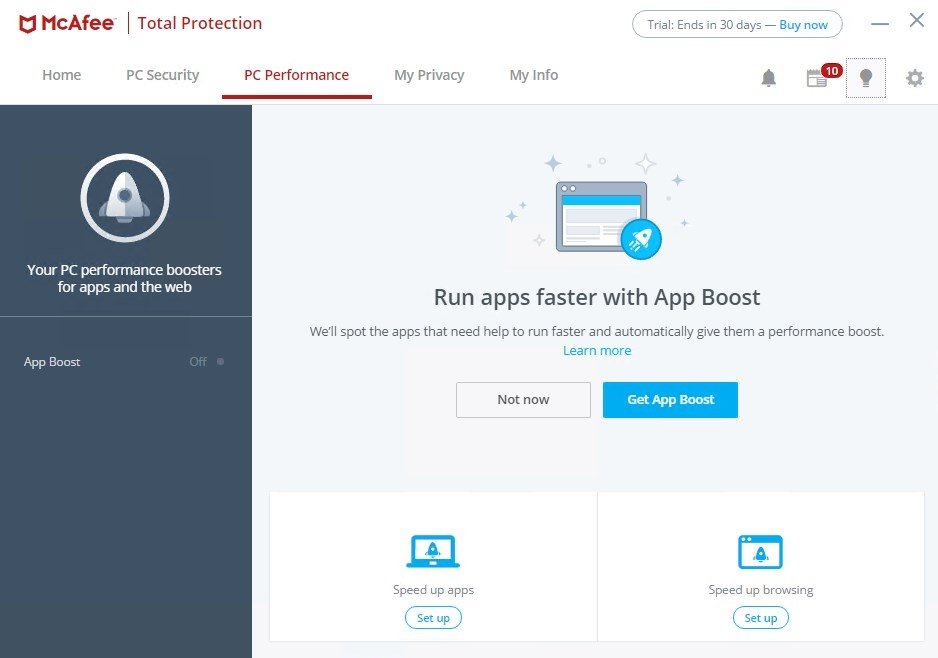Switch to the PC Security tab
Image resolution: width=938 pixels, height=658 pixels.
click(x=163, y=75)
